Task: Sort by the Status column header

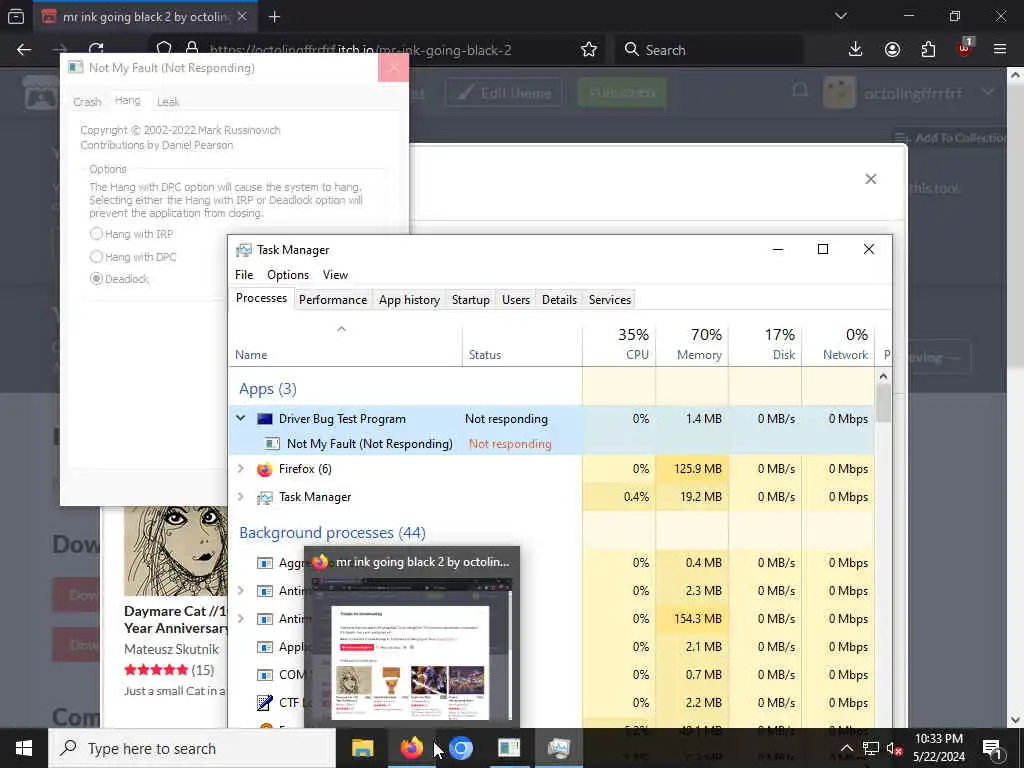Action: pos(522,344)
